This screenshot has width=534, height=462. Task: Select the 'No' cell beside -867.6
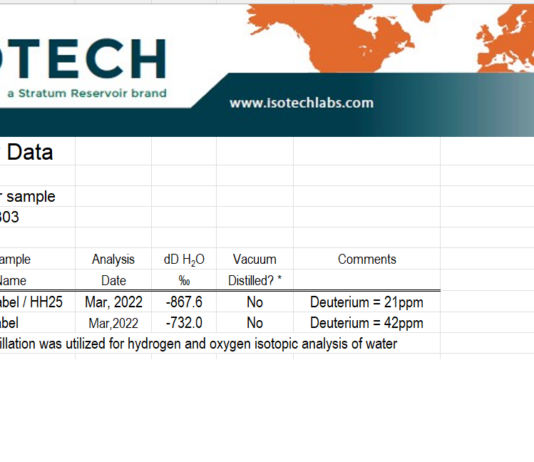point(255,302)
